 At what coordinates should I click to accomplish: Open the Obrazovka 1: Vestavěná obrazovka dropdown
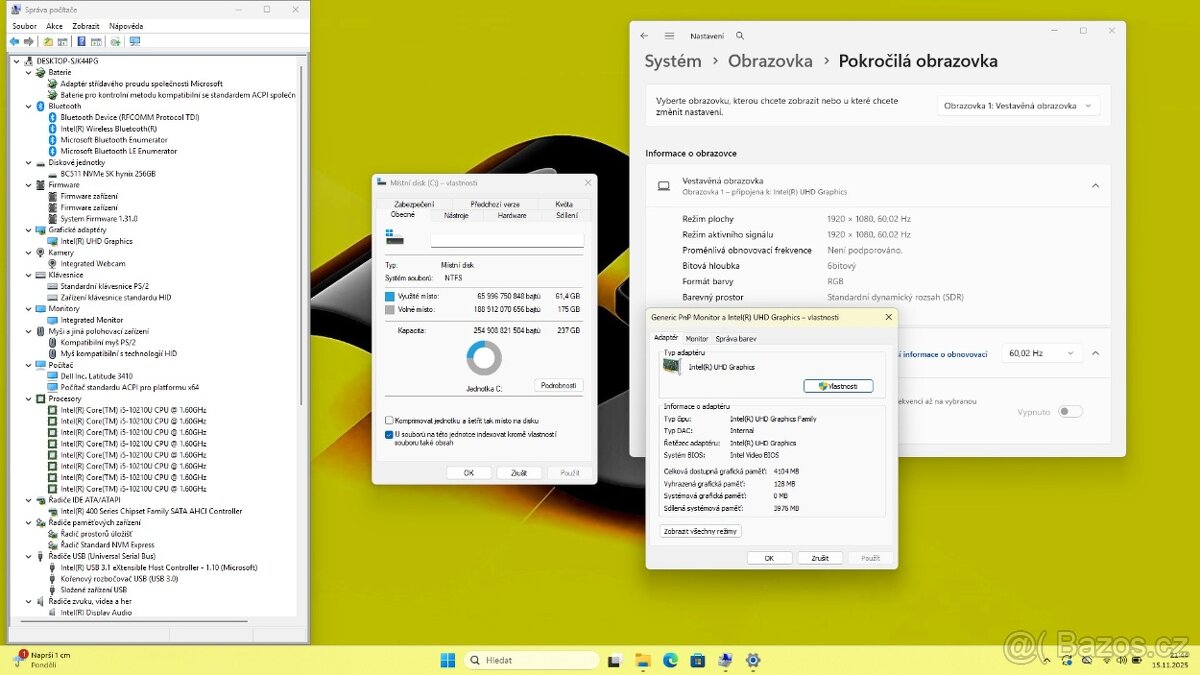point(1019,104)
